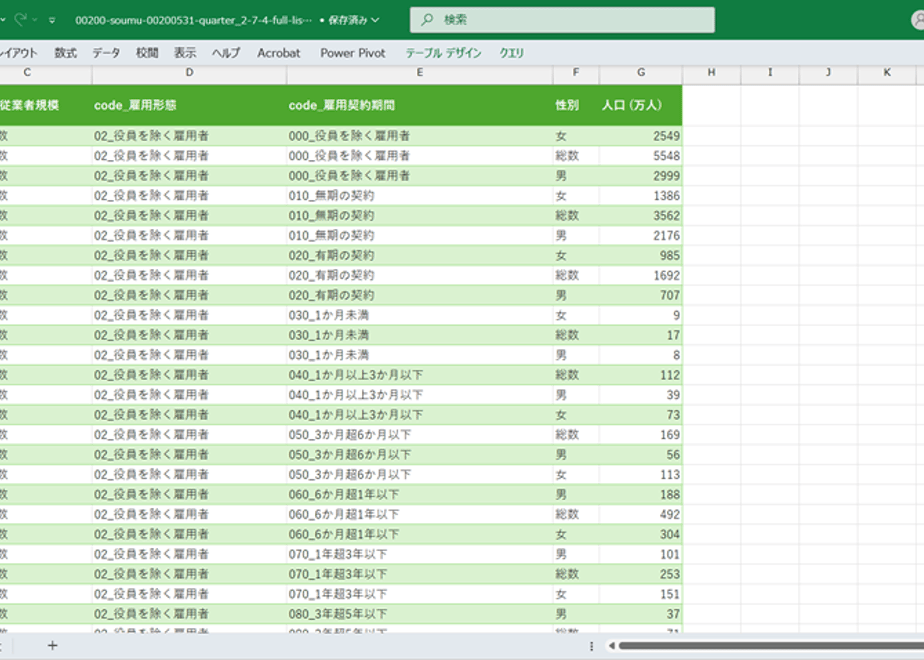The height and width of the screenshot is (660, 924).
Task: Click the magnifier icon in search box
Action: coord(427,19)
